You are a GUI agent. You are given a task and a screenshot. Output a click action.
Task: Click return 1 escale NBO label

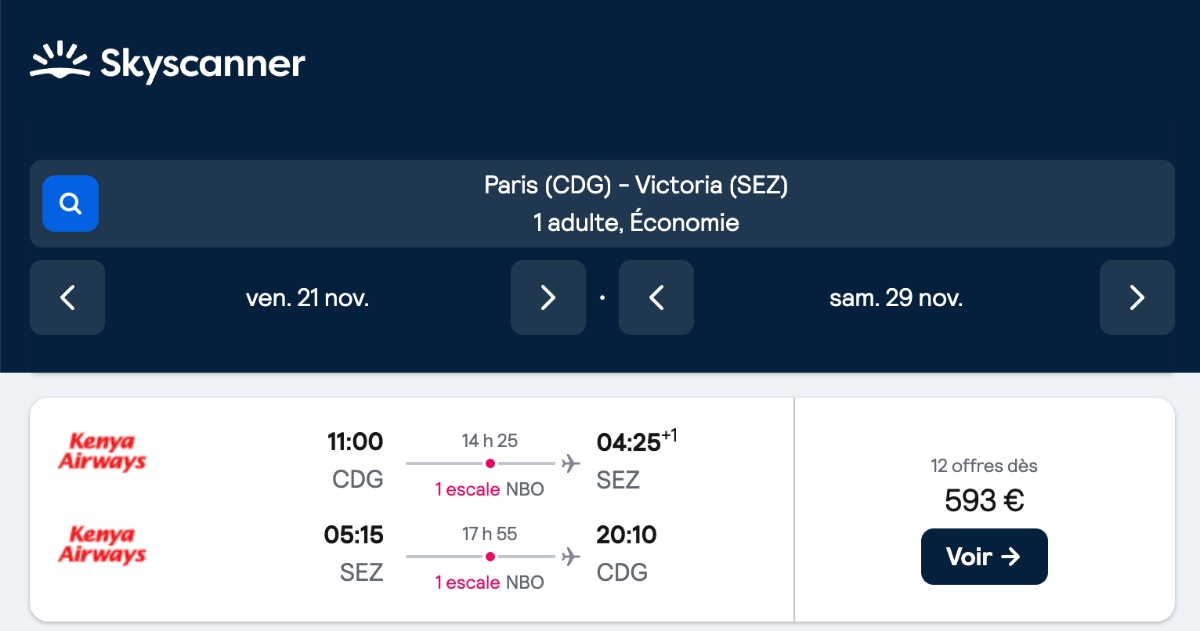point(489,582)
